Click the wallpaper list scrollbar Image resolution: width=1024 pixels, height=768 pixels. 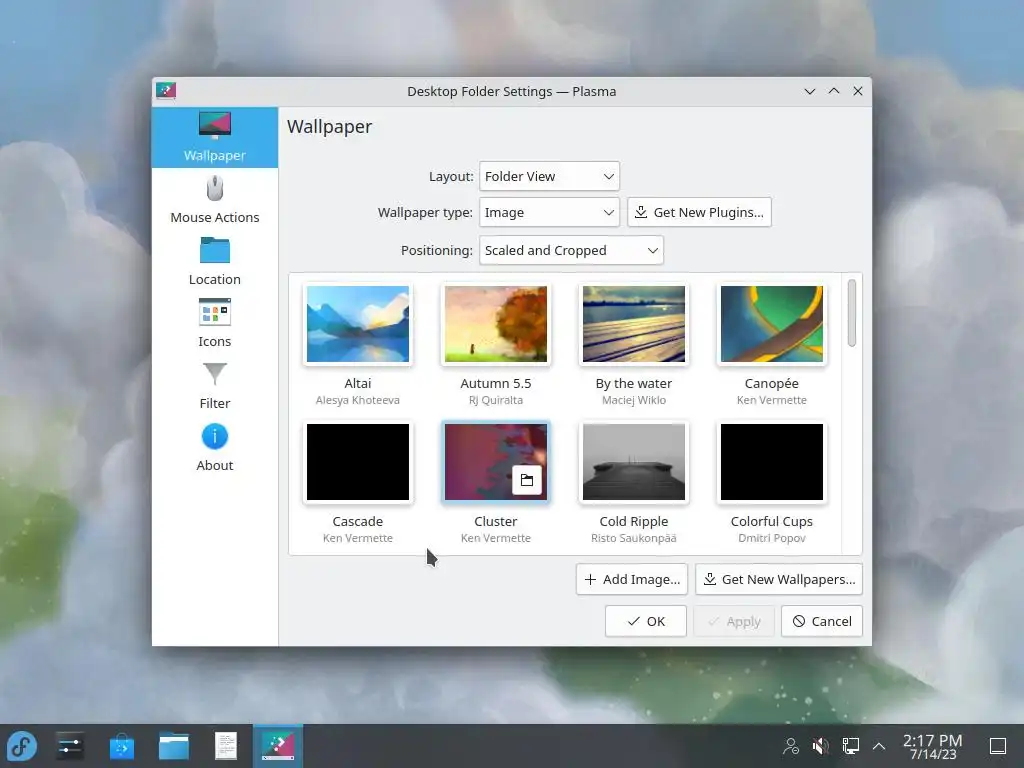(852, 313)
